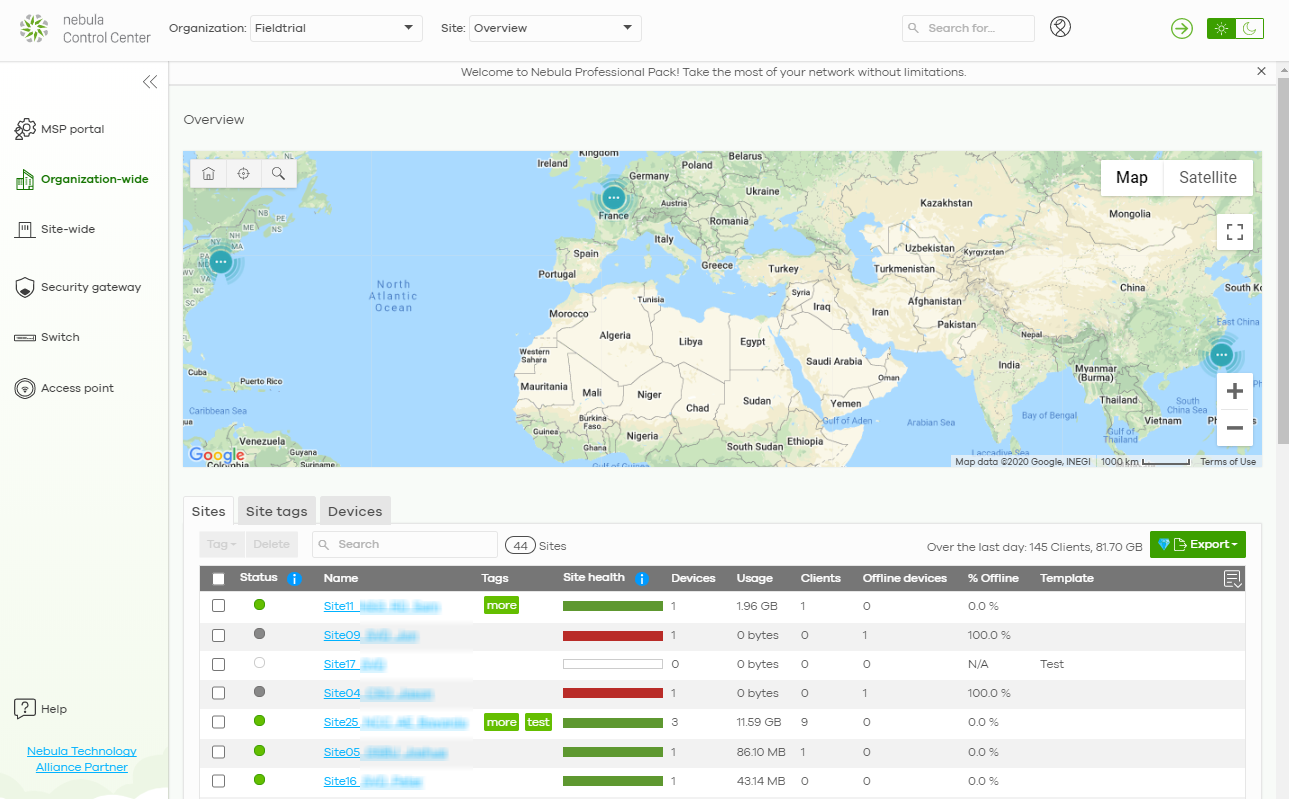Check the Site04 row checkbox
The height and width of the screenshot is (799, 1289).
coord(219,693)
